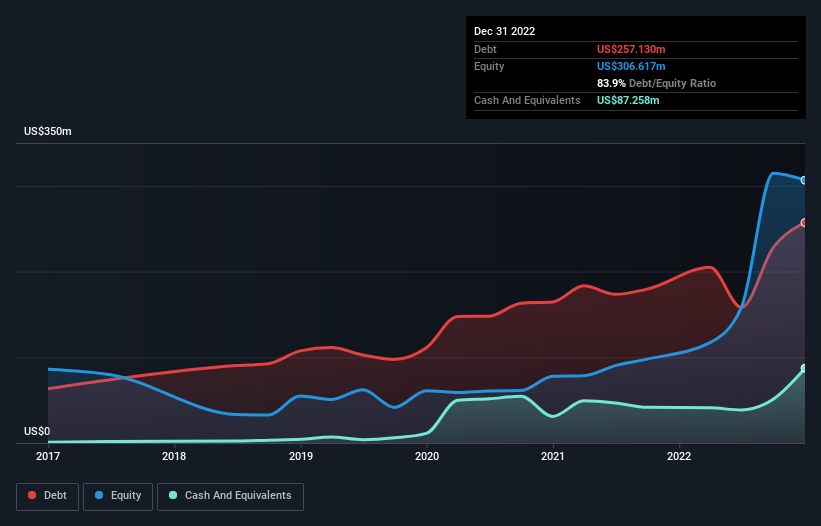Select the red Debt endpoint marker
821x526 pixels.
coord(804,222)
